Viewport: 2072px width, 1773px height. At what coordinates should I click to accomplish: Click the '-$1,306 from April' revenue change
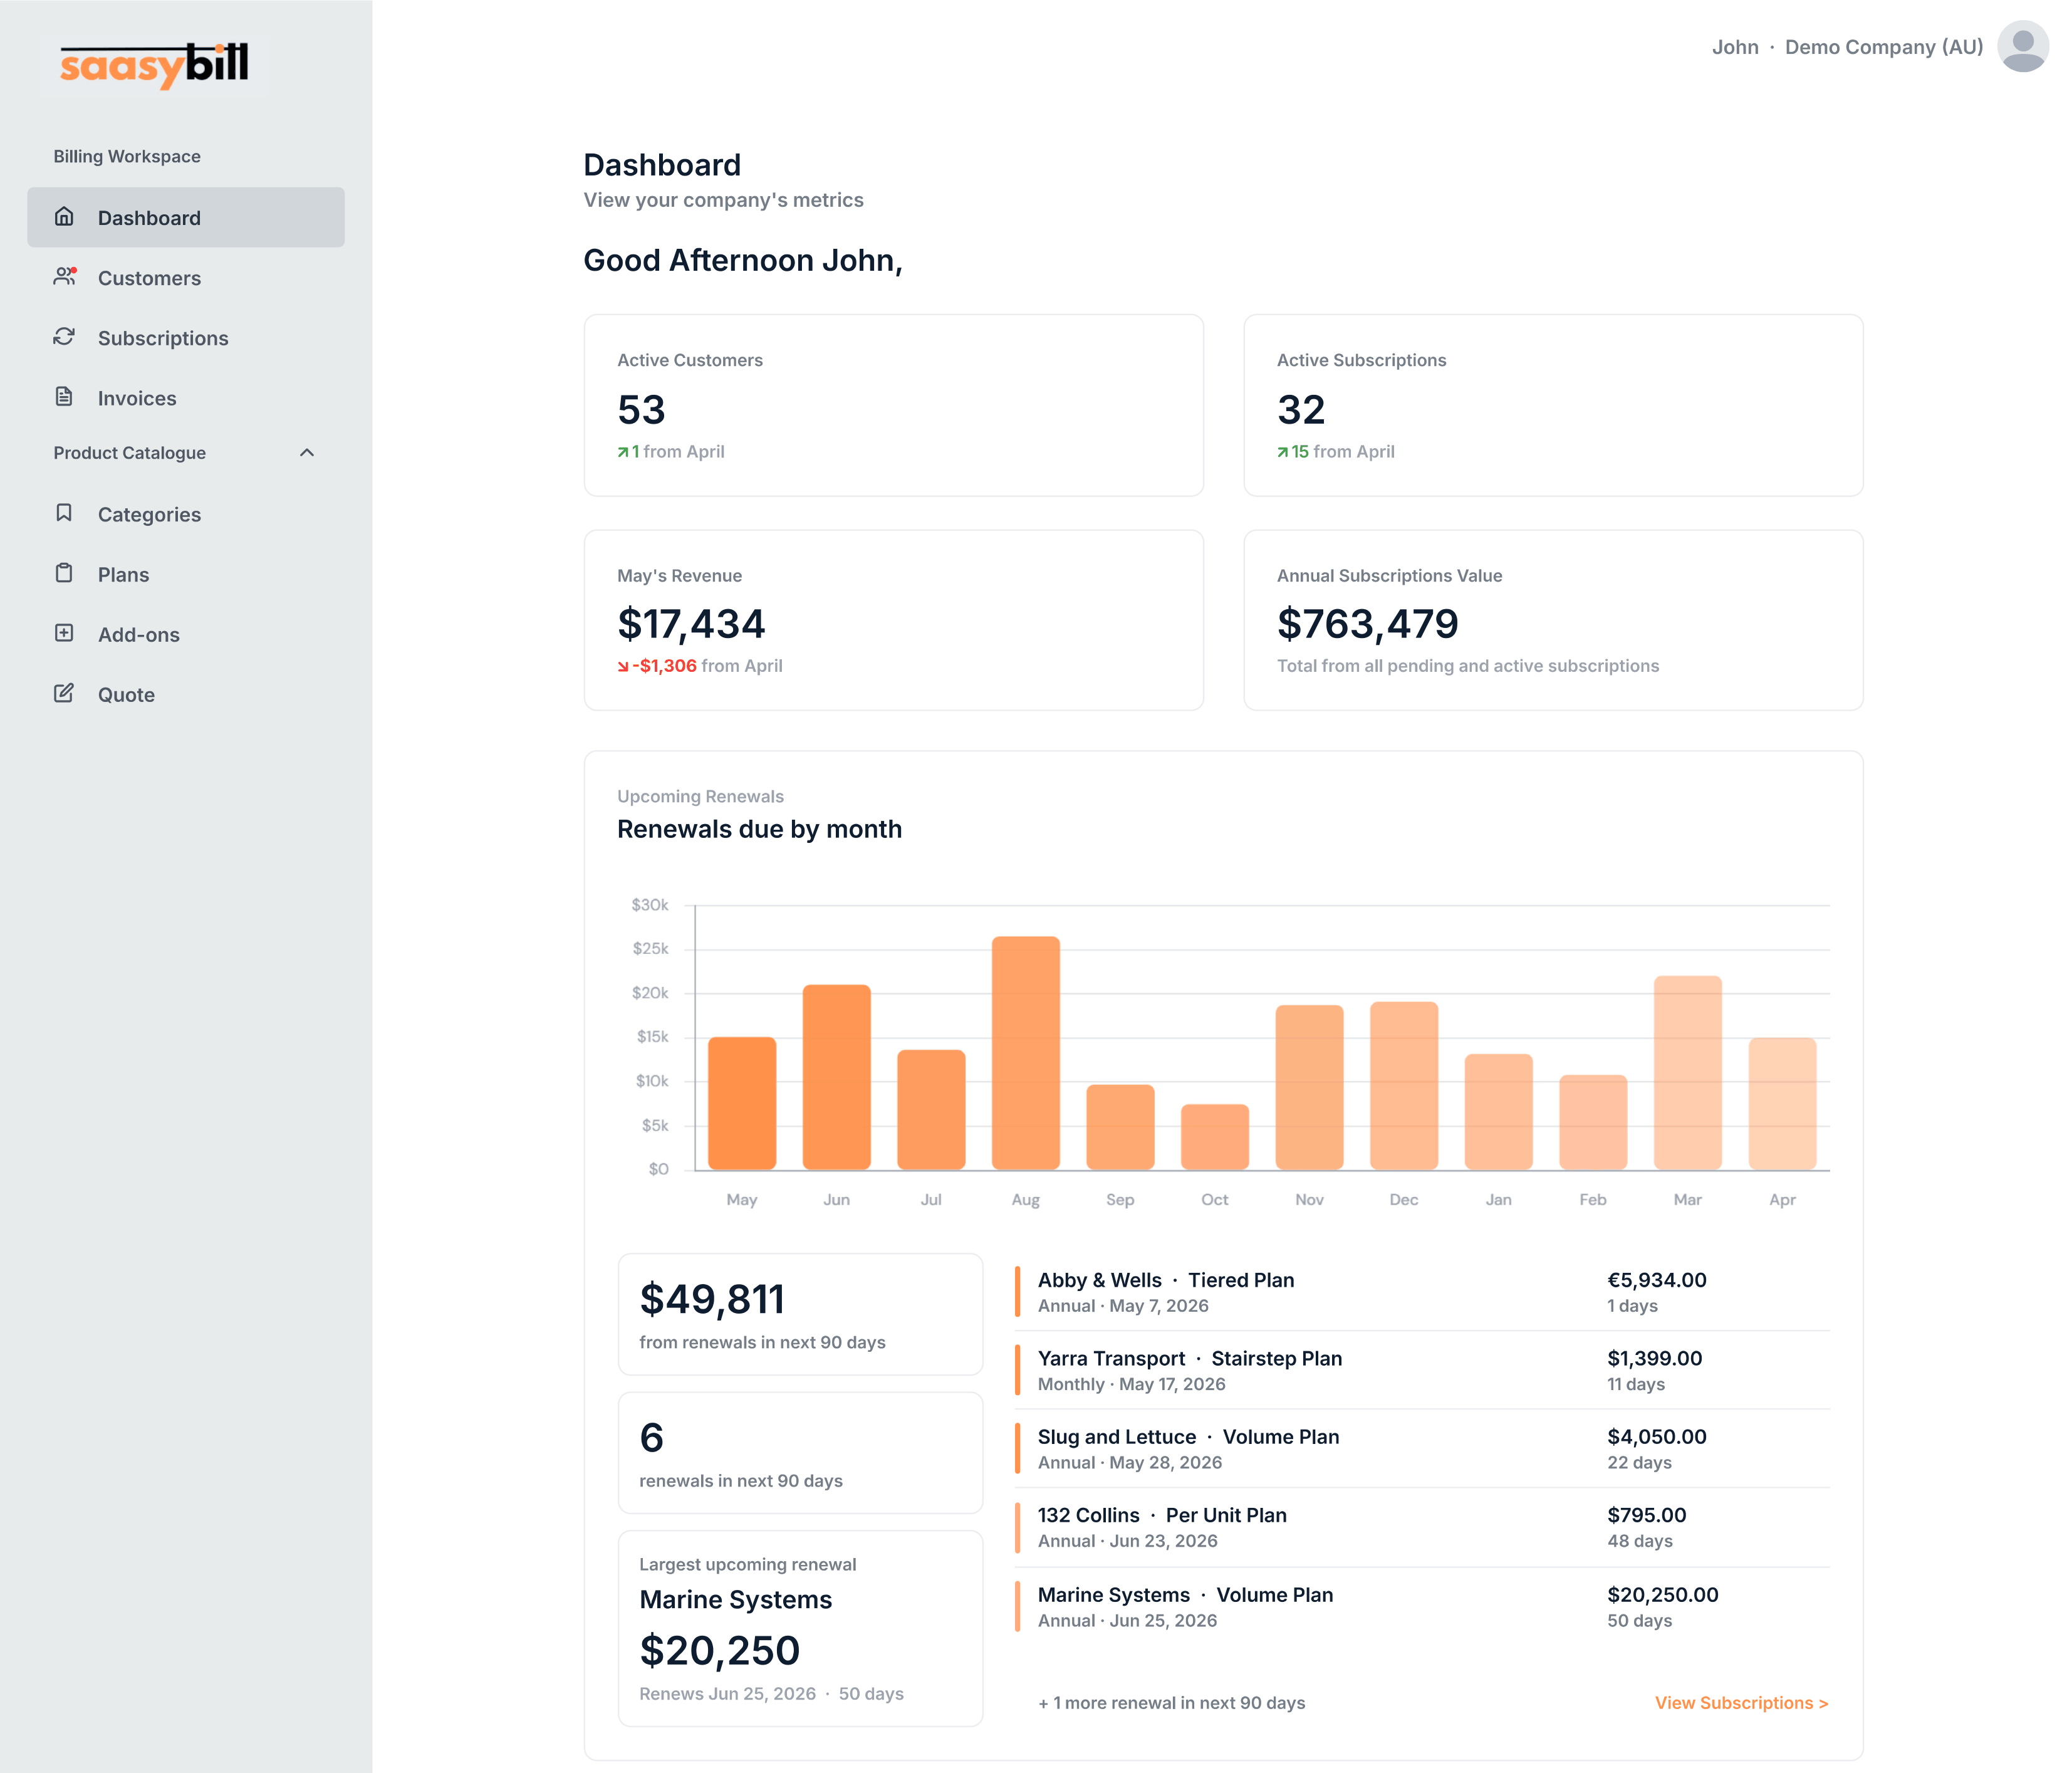[700, 666]
